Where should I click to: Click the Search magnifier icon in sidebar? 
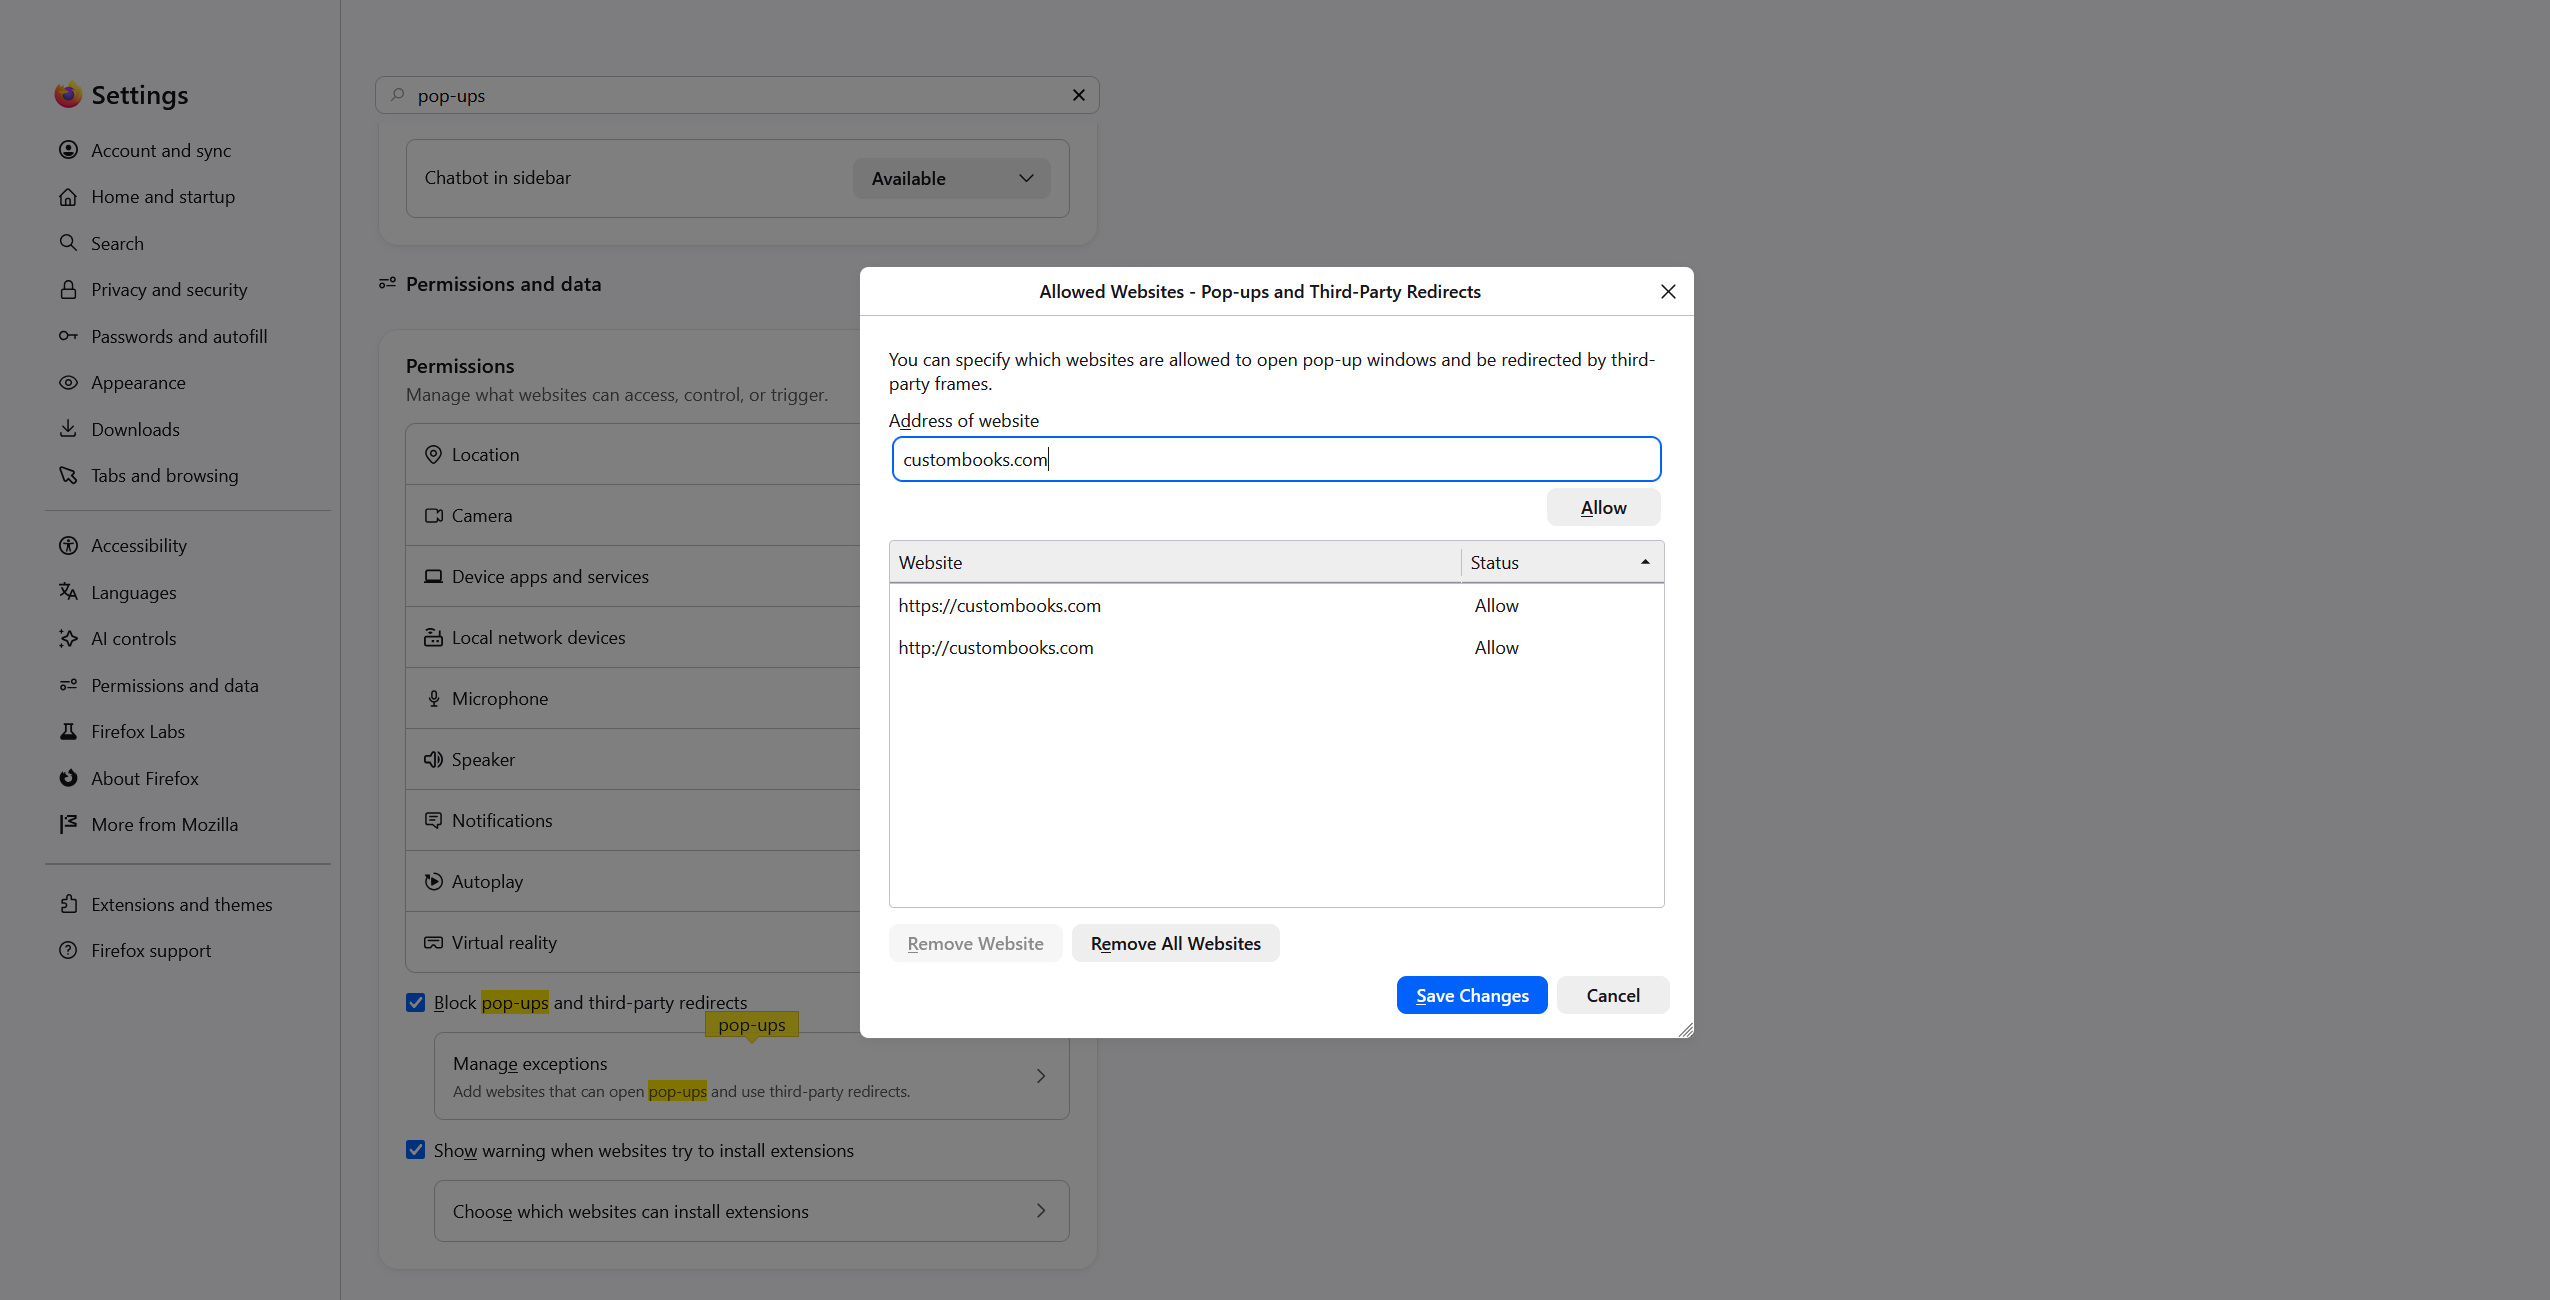68,243
